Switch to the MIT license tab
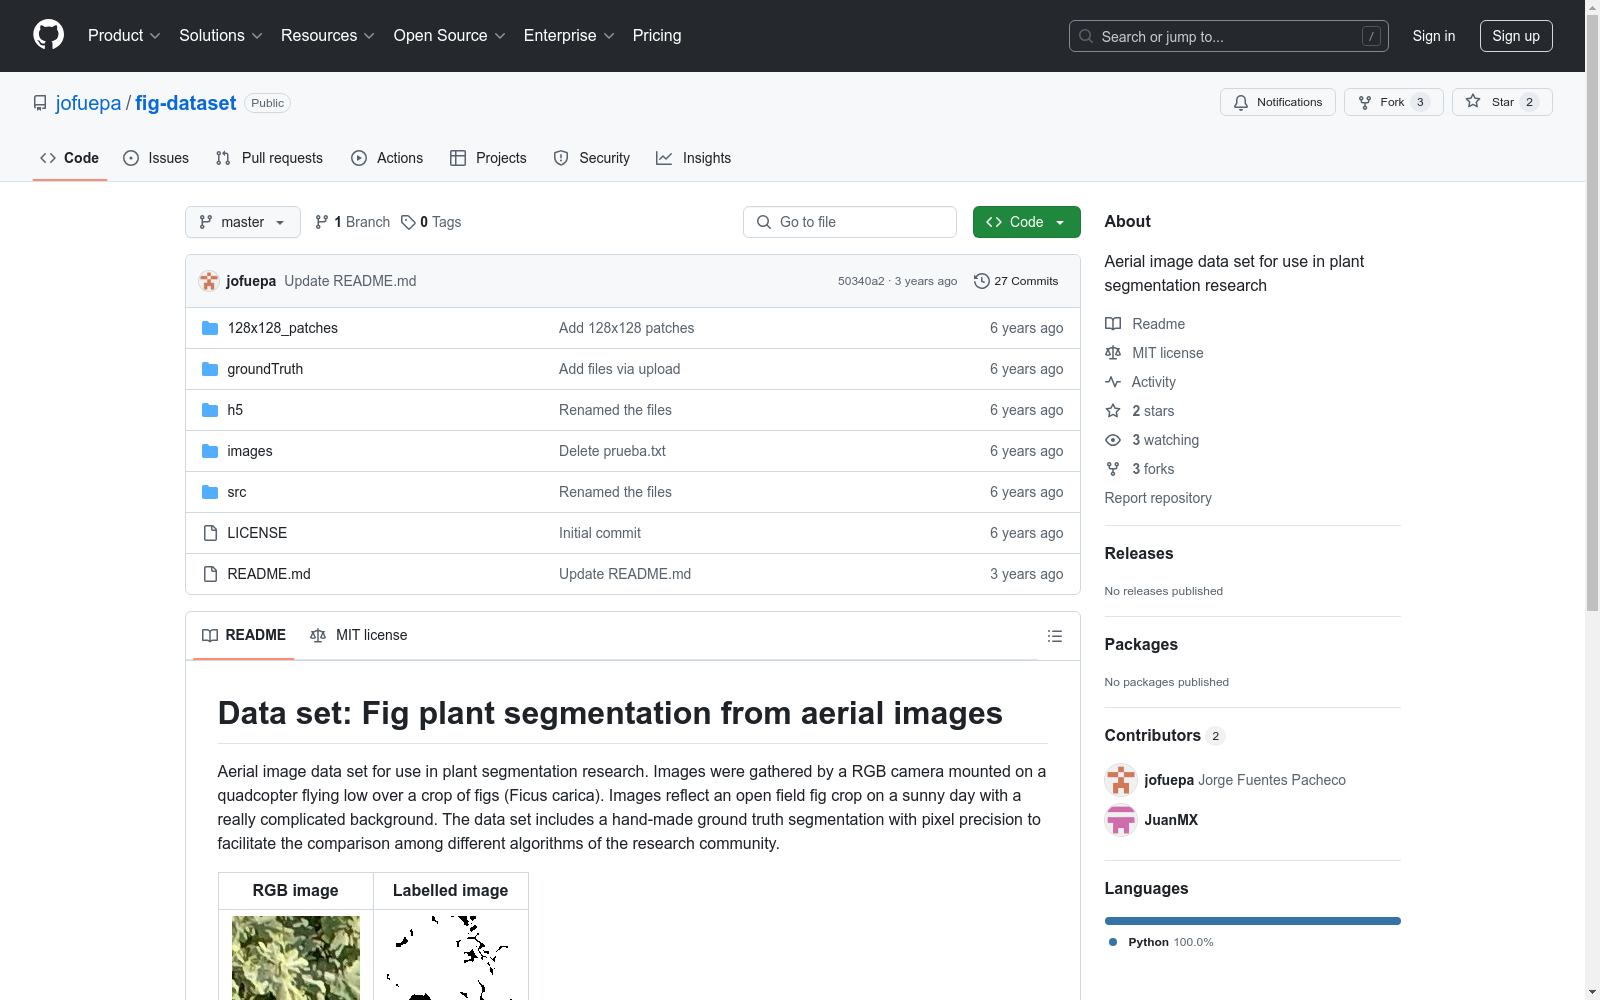 pos(359,635)
